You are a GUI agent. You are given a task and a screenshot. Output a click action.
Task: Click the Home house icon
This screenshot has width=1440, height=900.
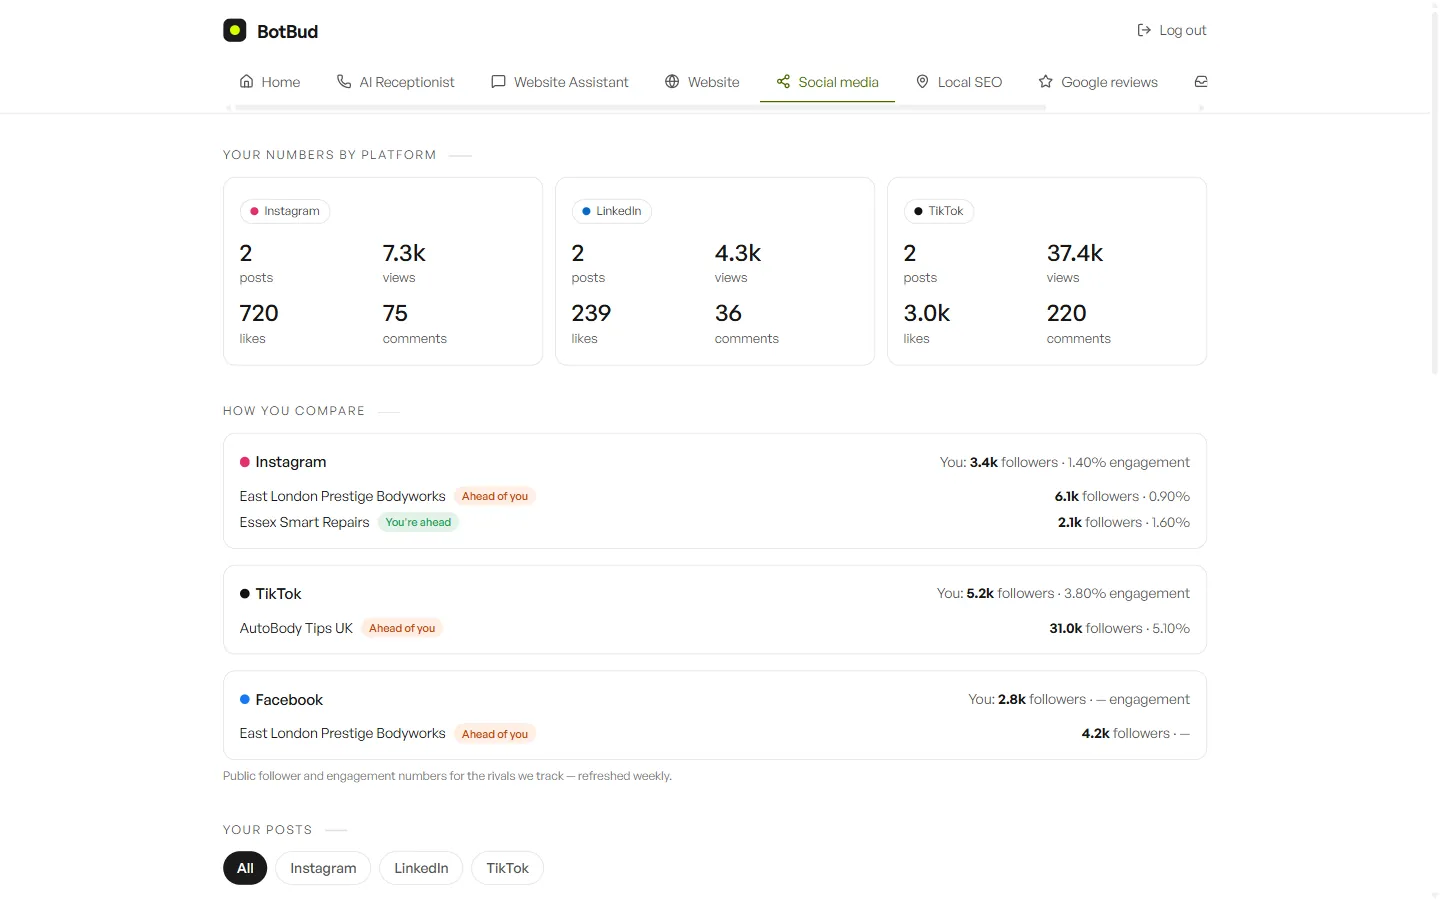coord(246,81)
